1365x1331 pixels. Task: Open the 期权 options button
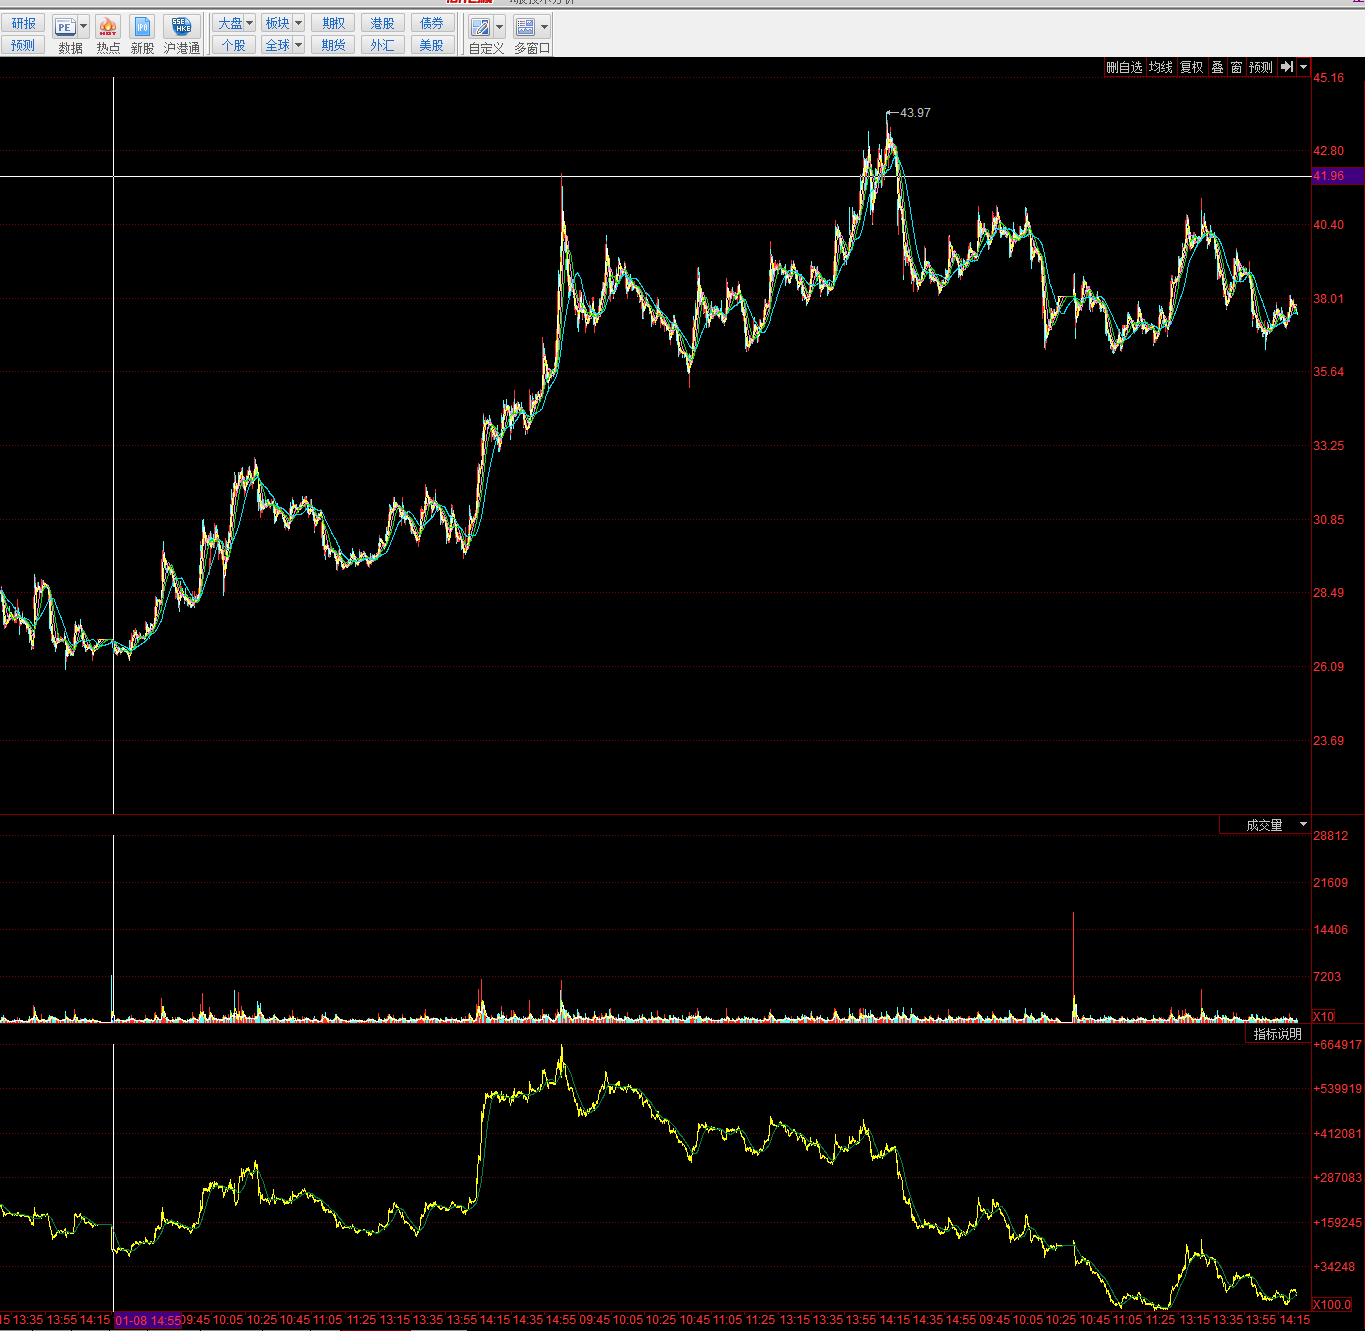[333, 23]
